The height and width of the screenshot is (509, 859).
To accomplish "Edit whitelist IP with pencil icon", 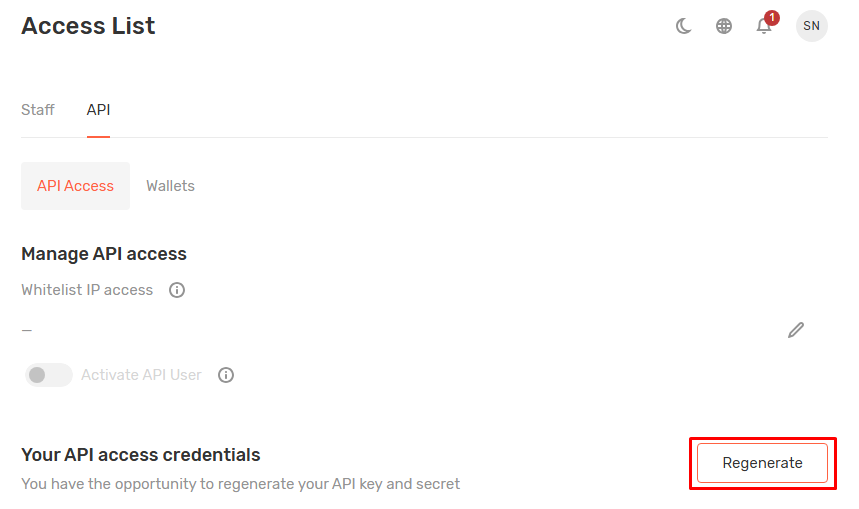I will 796,330.
